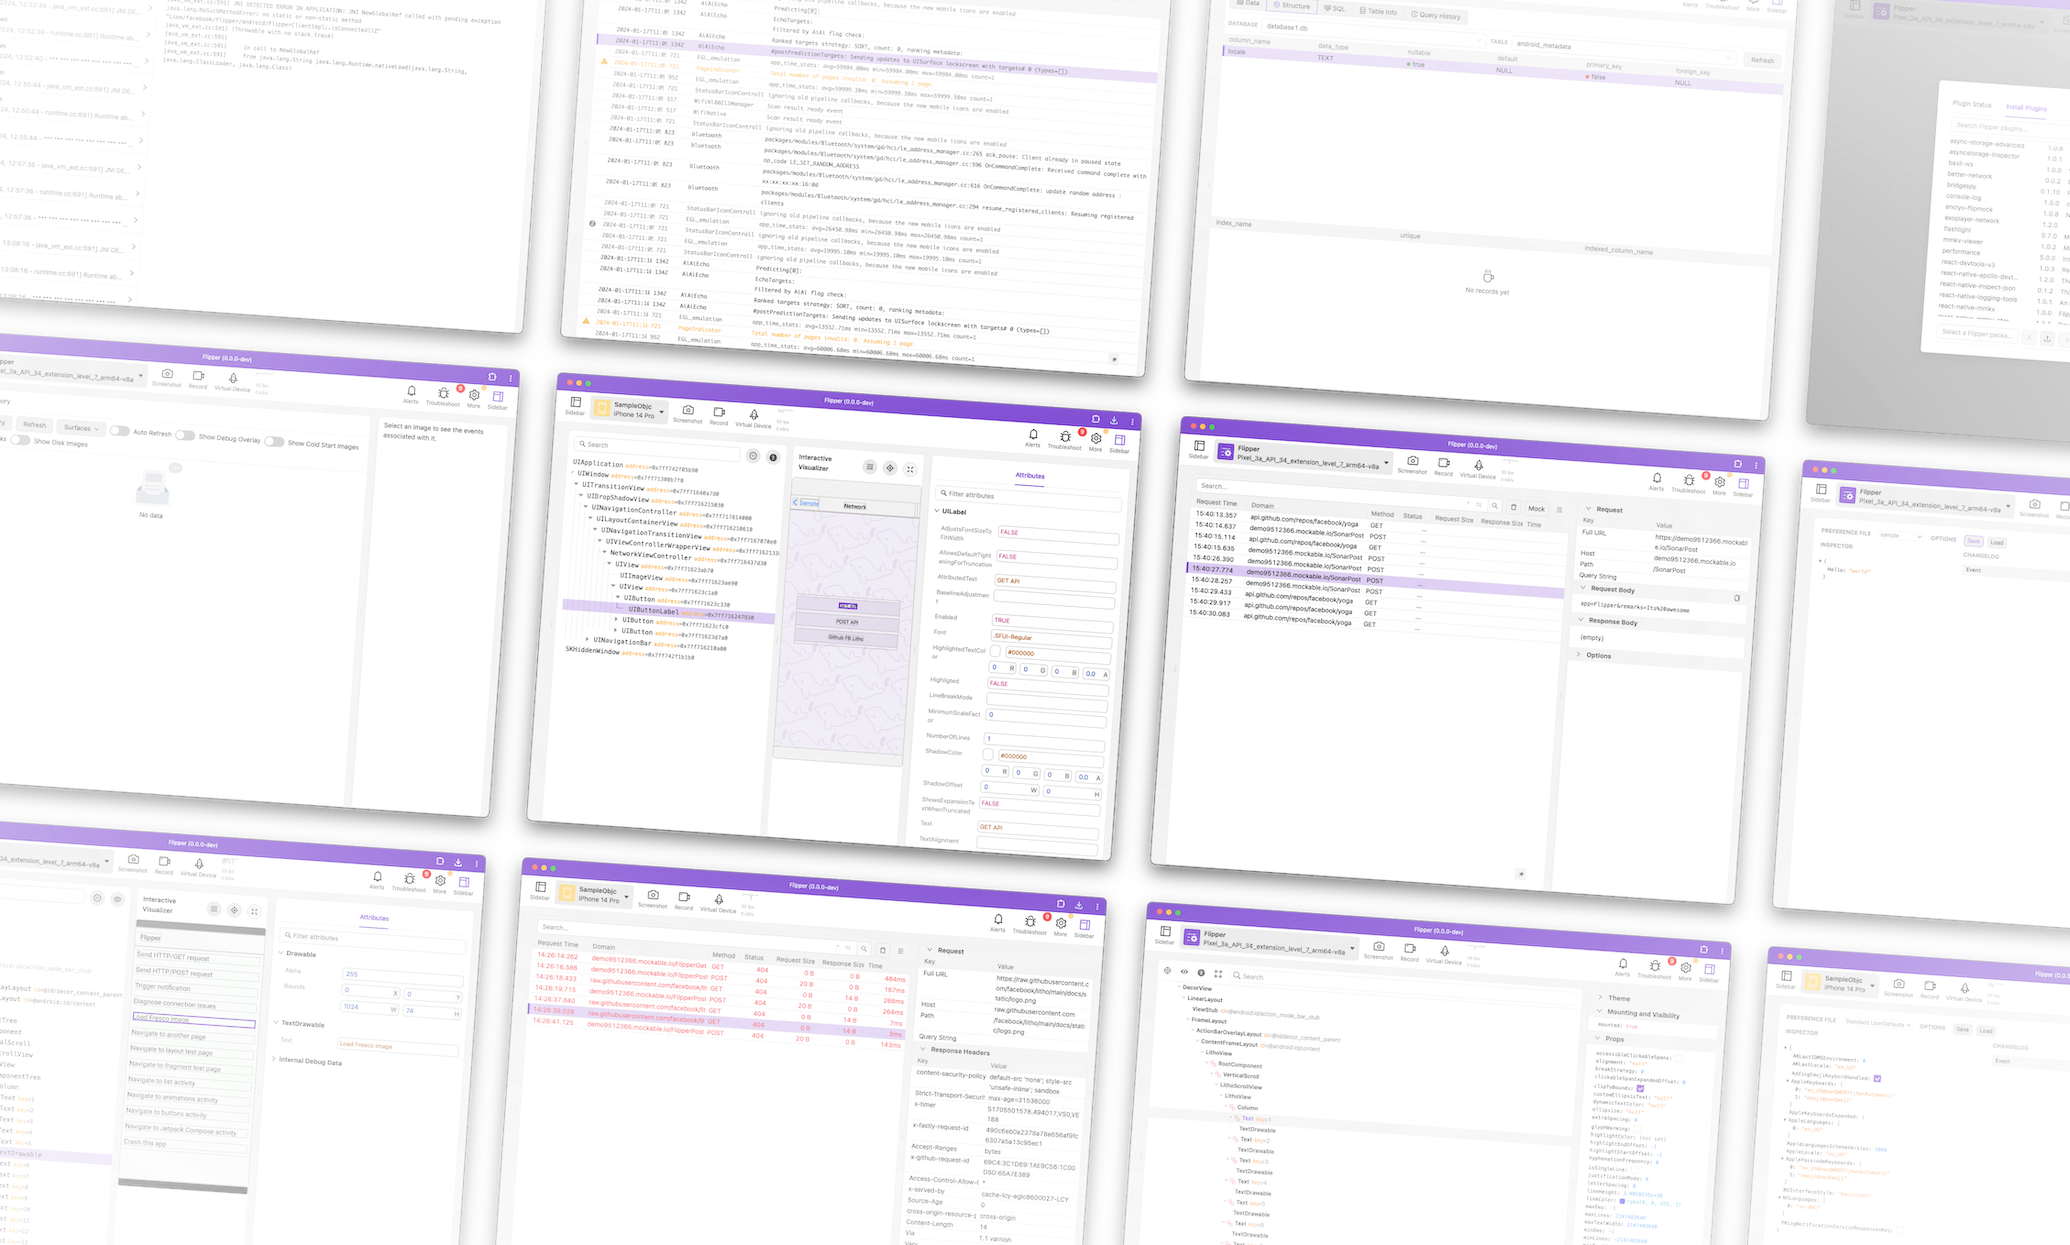Toggle left Sidebar button in UIButtonLabel hierarchy window
This screenshot has width=2070, height=1245.
coord(575,406)
